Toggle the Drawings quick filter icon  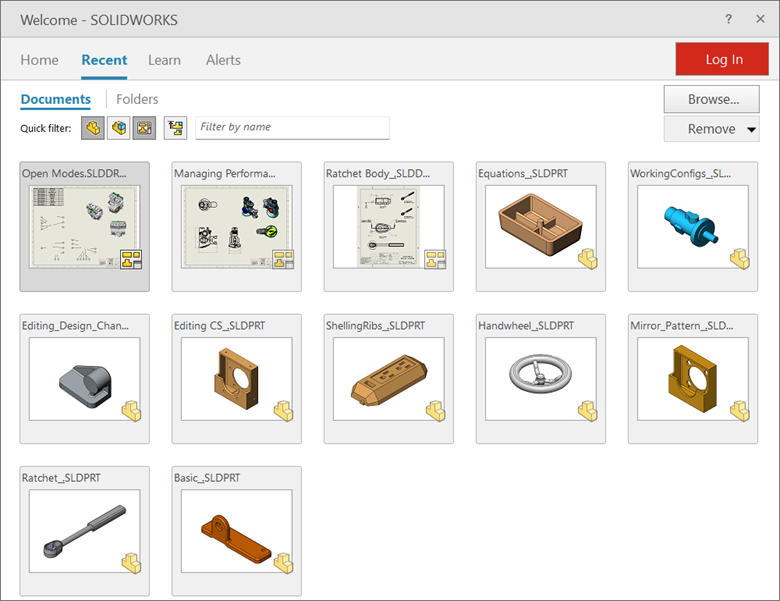click(x=144, y=128)
